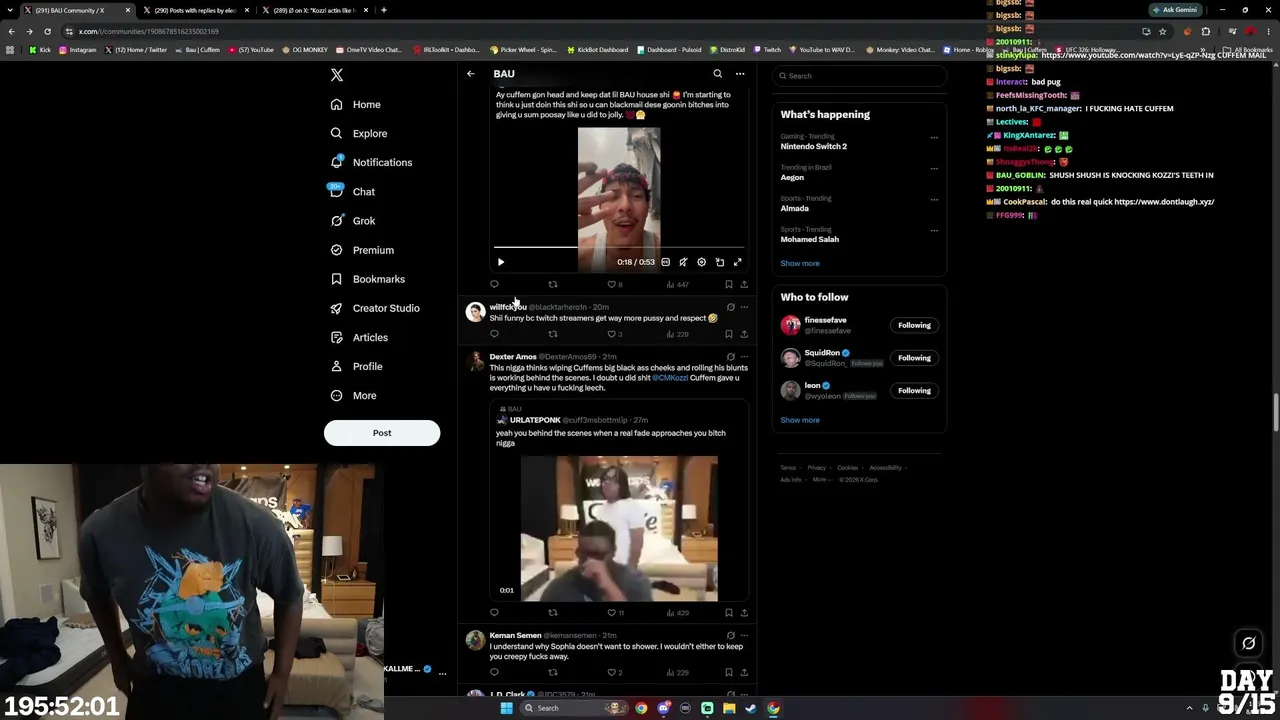Viewport: 1280px width, 720px height.
Task: Unfollow SquidRon via Following button
Action: (914, 358)
